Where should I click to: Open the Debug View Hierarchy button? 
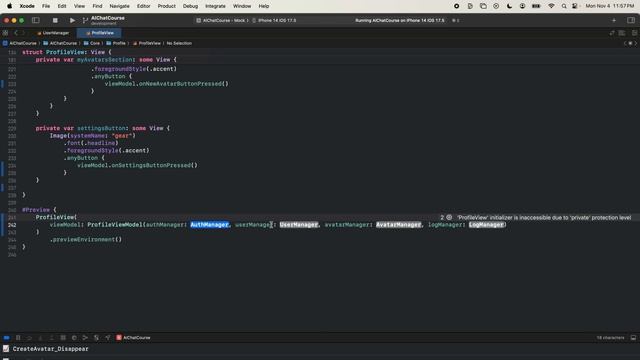click(x=63, y=338)
